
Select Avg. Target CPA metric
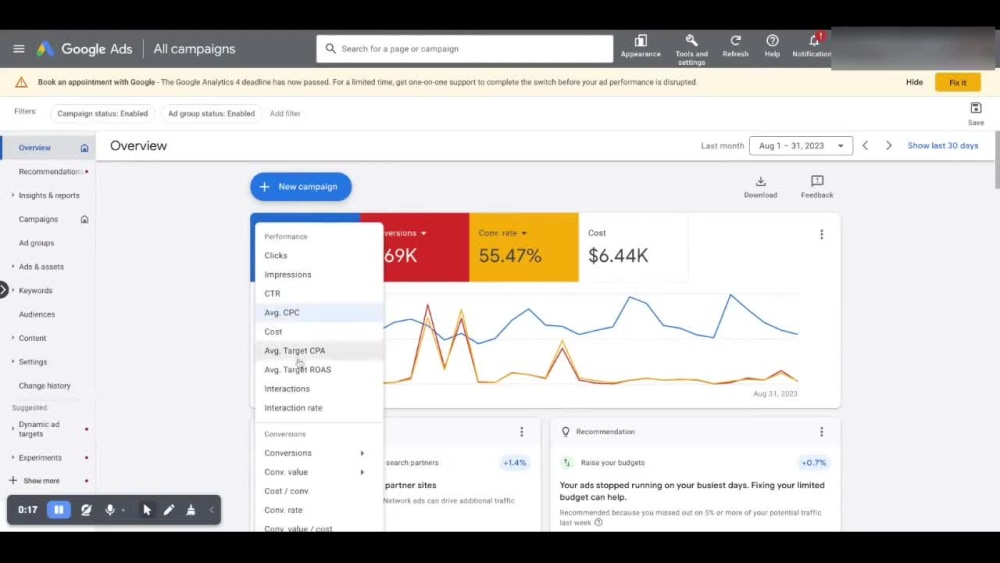click(319, 351)
